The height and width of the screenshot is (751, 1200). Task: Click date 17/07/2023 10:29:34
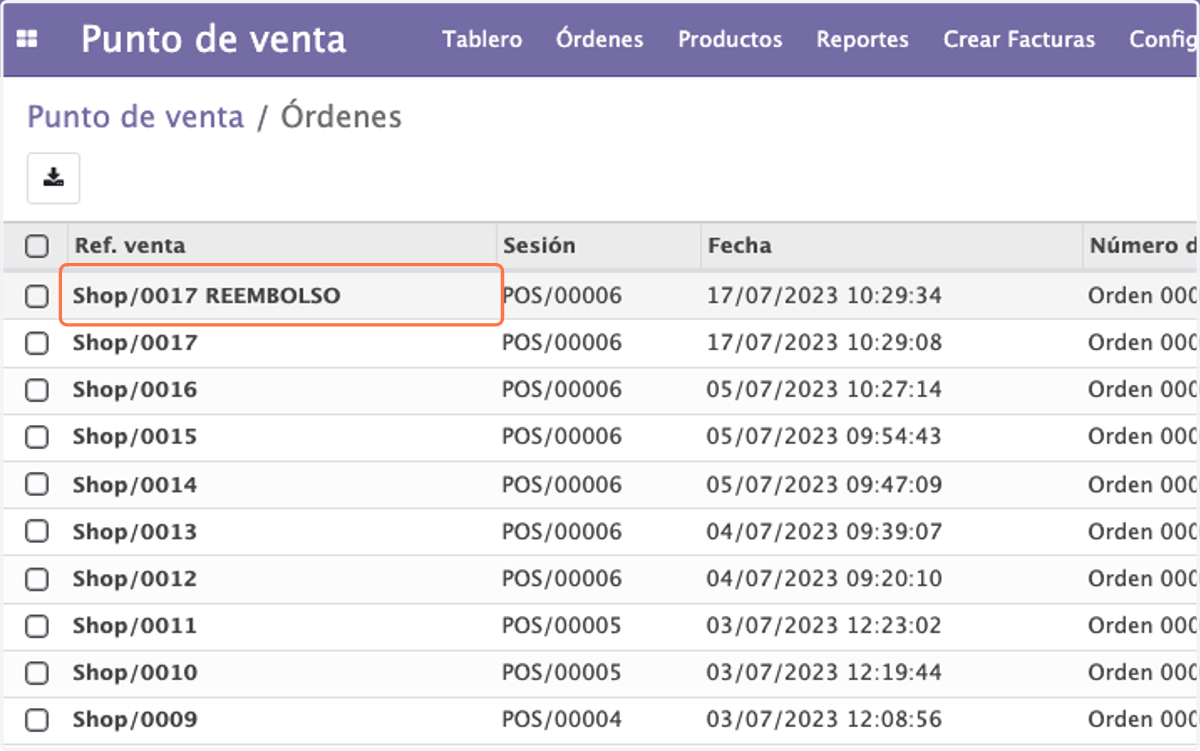pos(825,296)
